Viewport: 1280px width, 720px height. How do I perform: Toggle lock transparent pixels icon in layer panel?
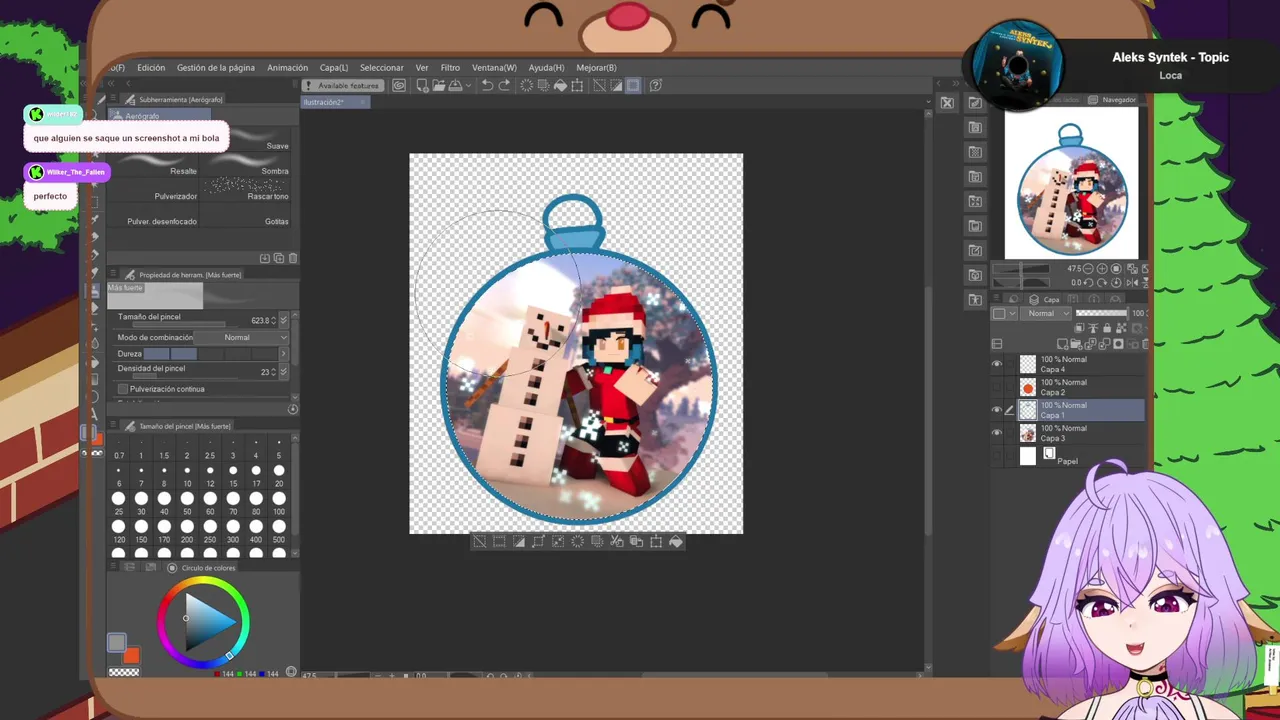[x=1121, y=328]
